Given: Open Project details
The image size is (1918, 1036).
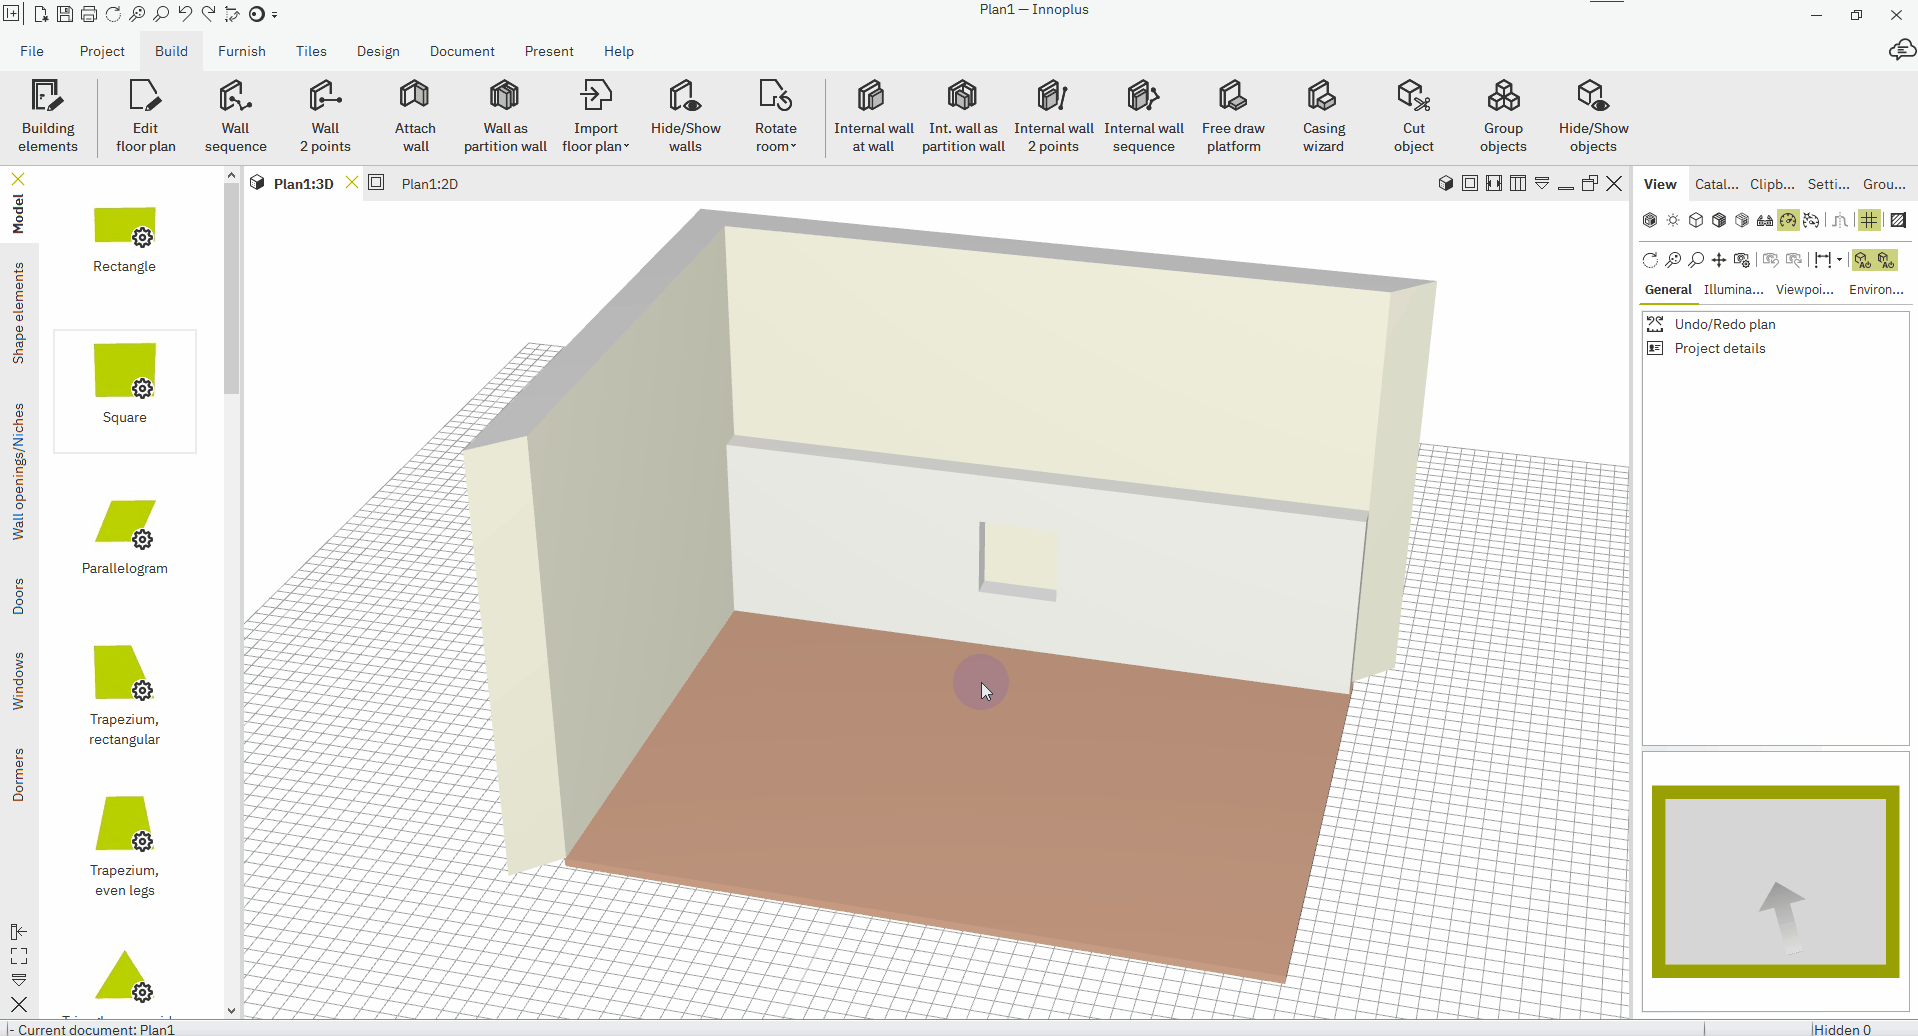Looking at the screenshot, I should point(1718,347).
